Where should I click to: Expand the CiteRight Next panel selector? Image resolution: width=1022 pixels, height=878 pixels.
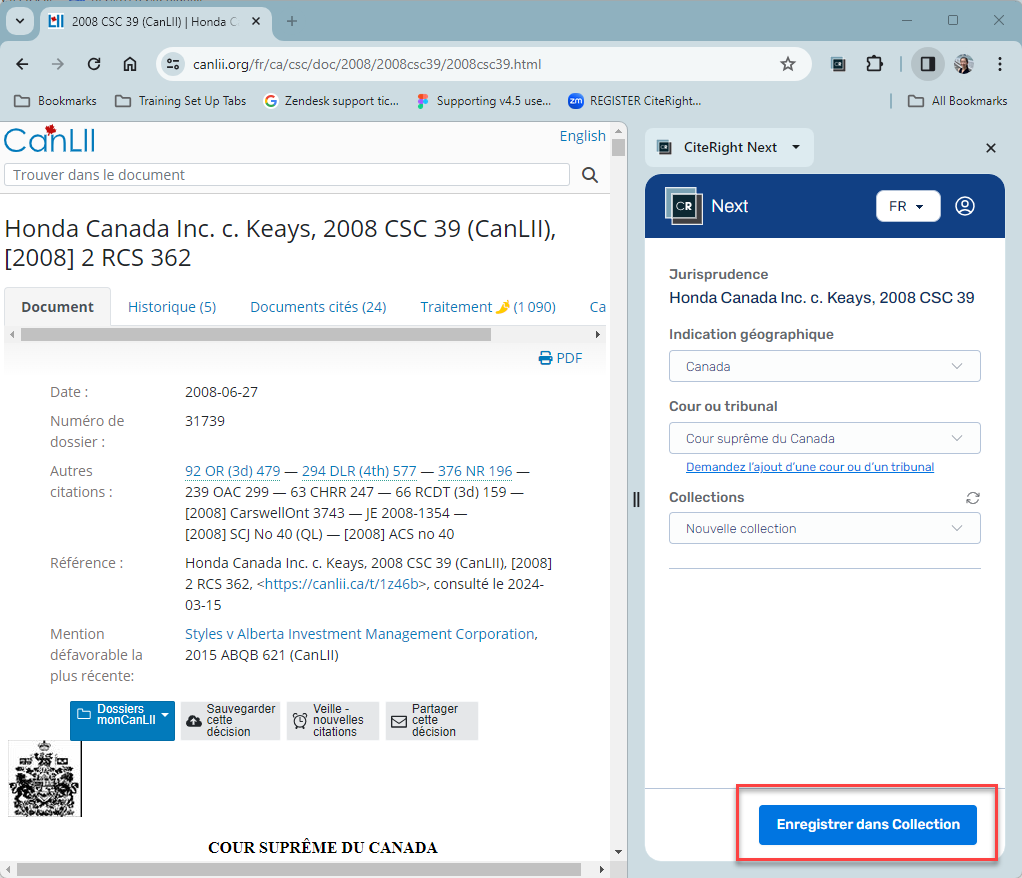point(729,147)
